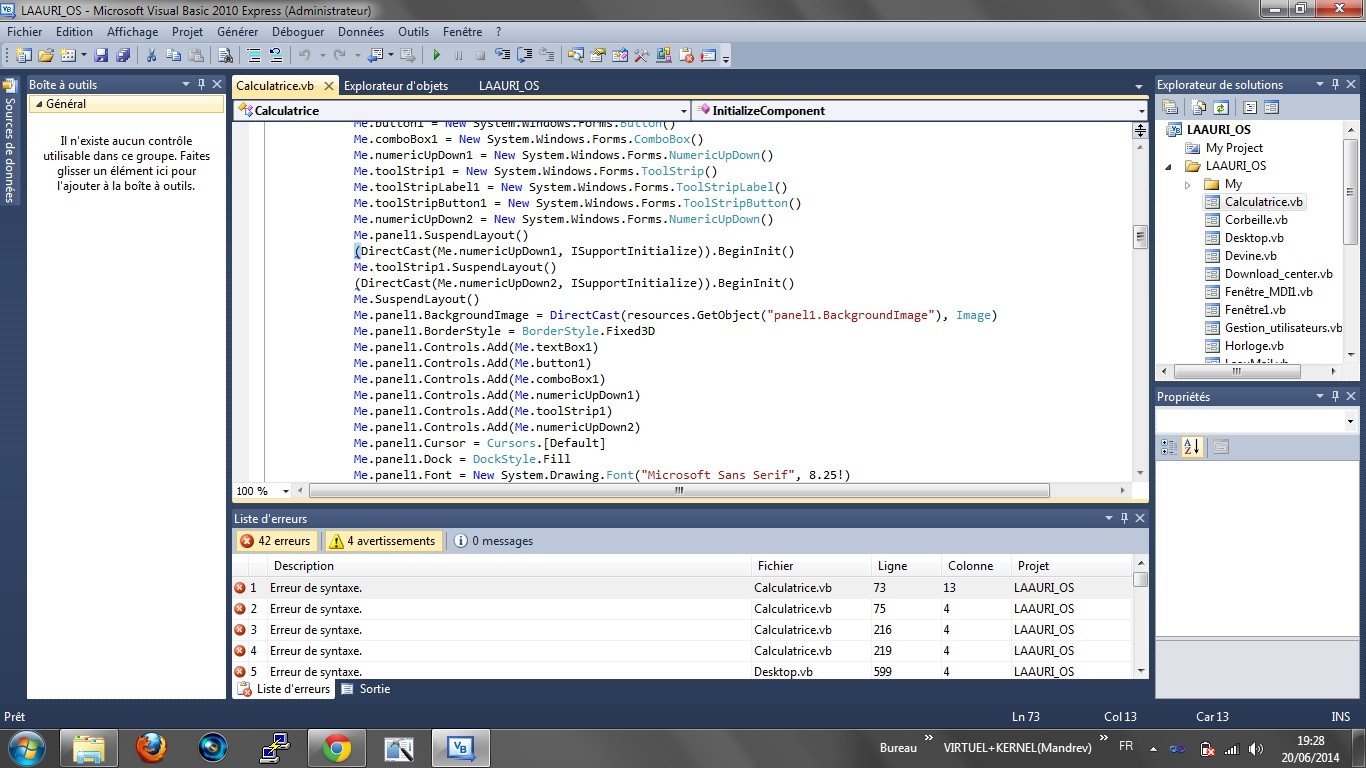Switch to the LAAURI_OS editor tab
This screenshot has width=1366, height=768.
509,86
